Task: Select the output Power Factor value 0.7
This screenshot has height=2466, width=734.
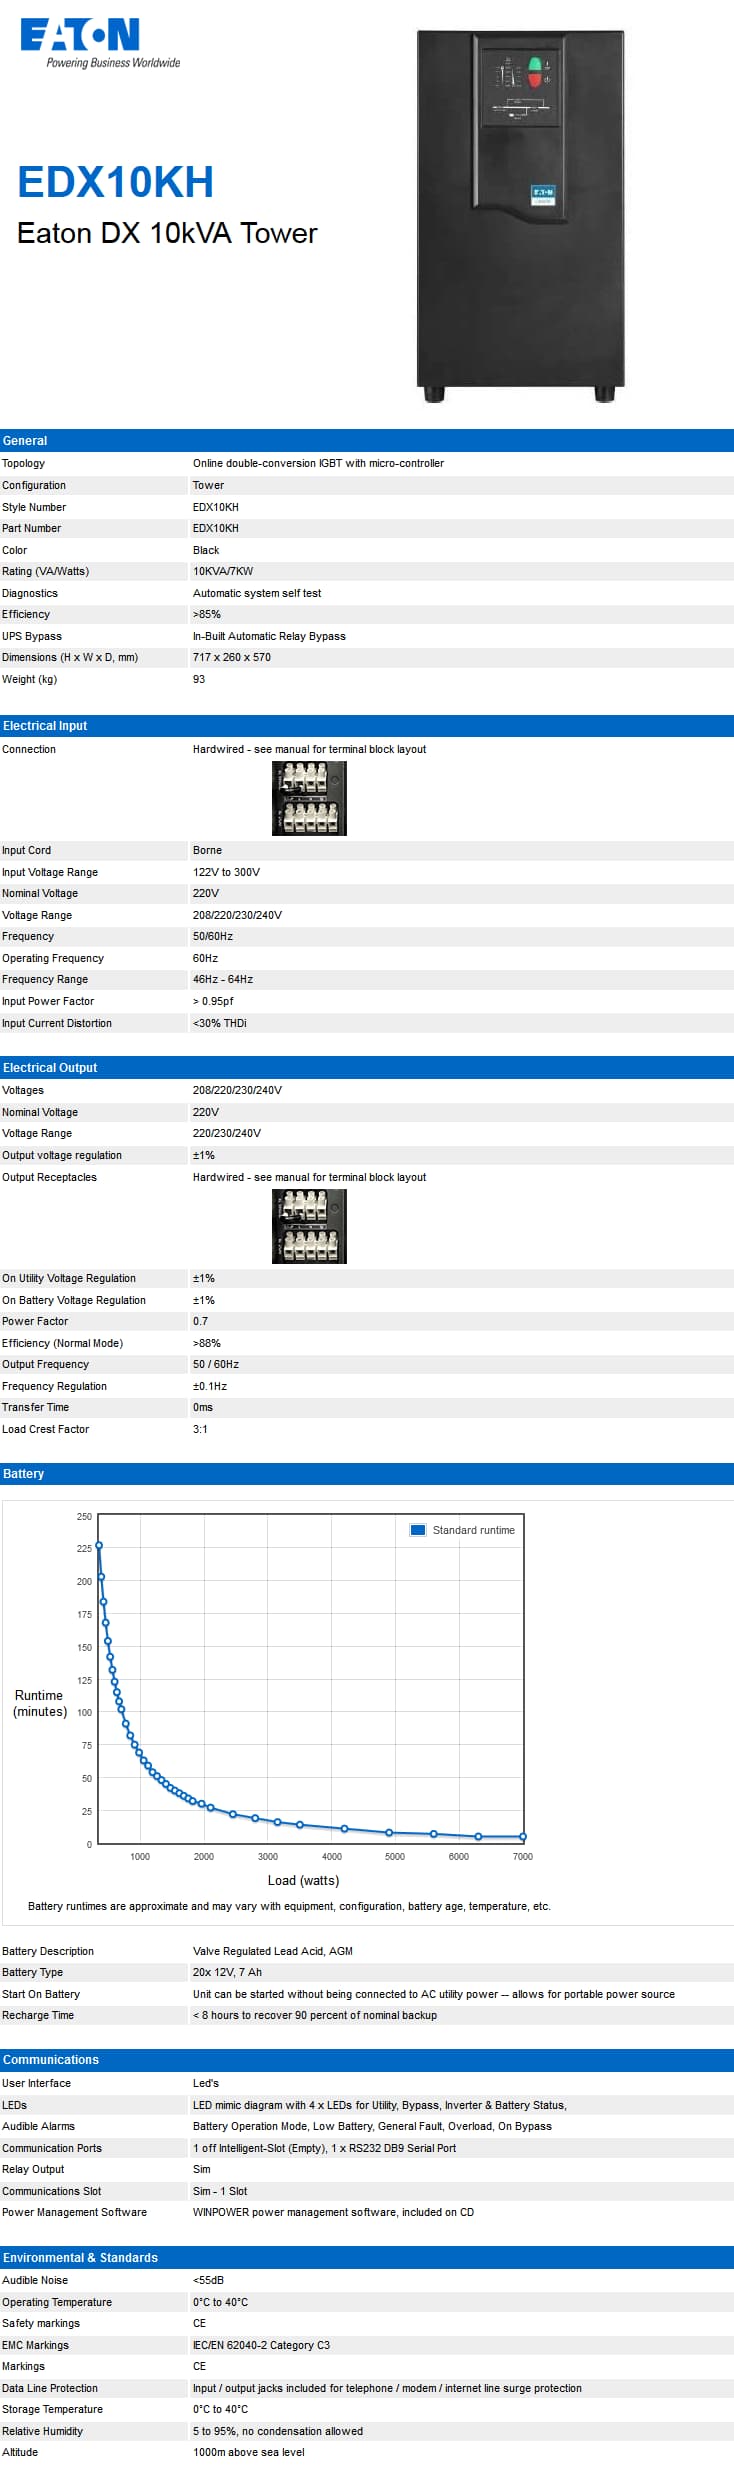Action: coord(200,1321)
